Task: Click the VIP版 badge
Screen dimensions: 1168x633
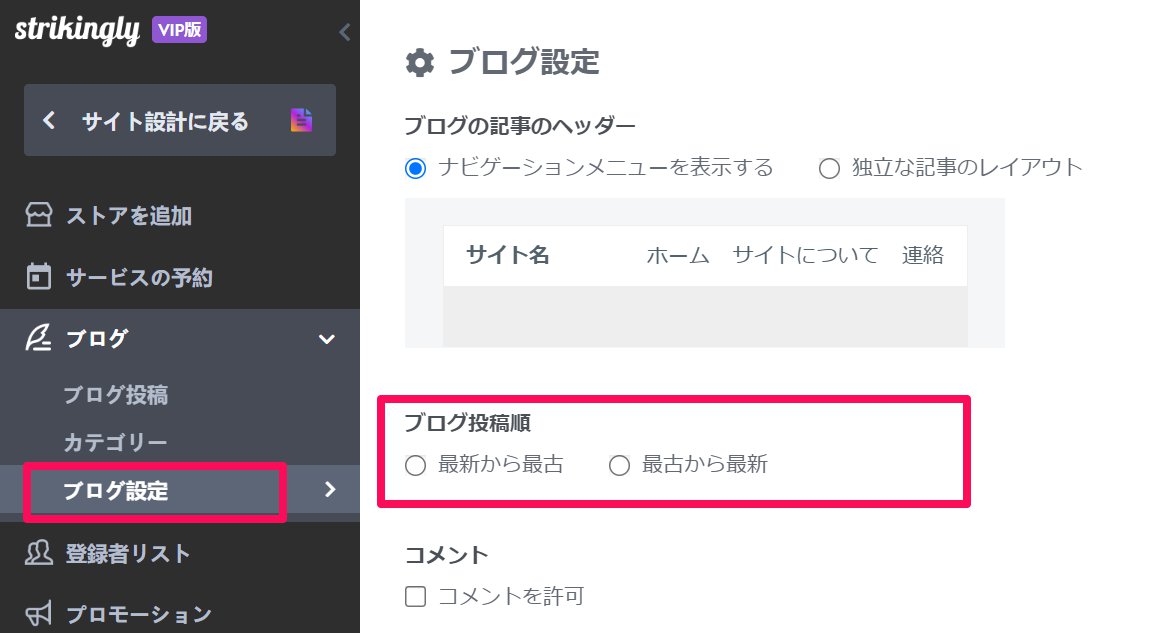Action: coord(180,30)
